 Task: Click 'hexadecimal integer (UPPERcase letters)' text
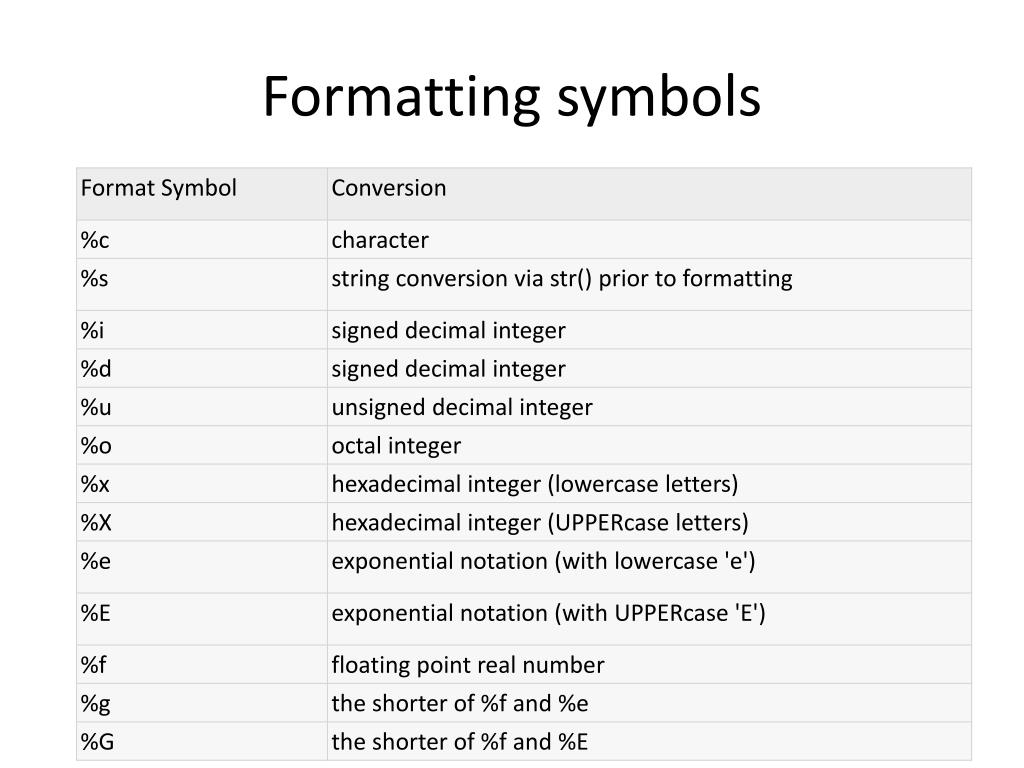click(539, 522)
